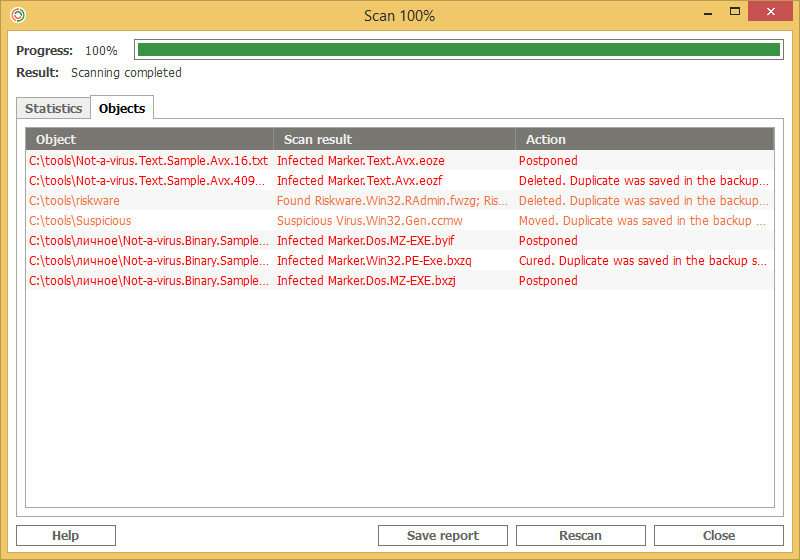The height and width of the screenshot is (560, 800).
Task: Sort by the Object column header
Action: point(149,139)
